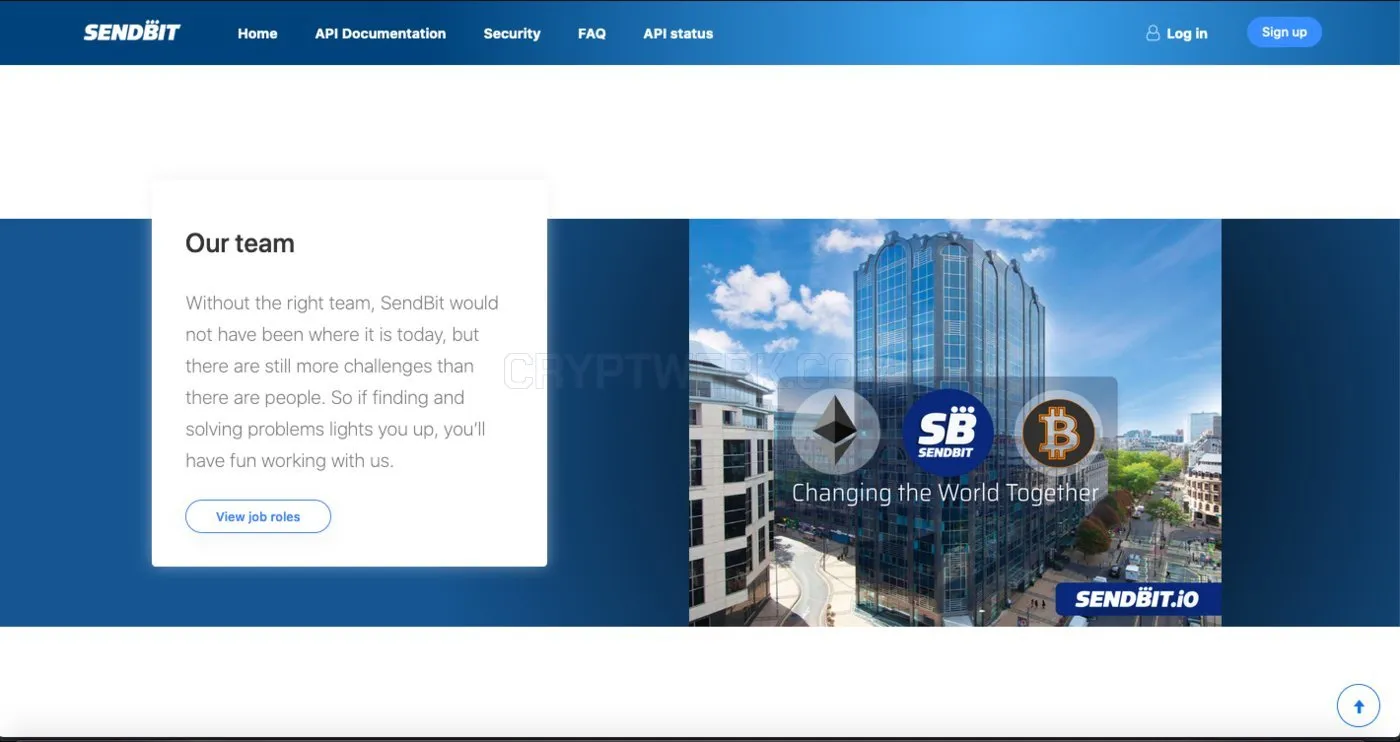
Task: Click the scroll-to-top arrow button
Action: pos(1358,706)
